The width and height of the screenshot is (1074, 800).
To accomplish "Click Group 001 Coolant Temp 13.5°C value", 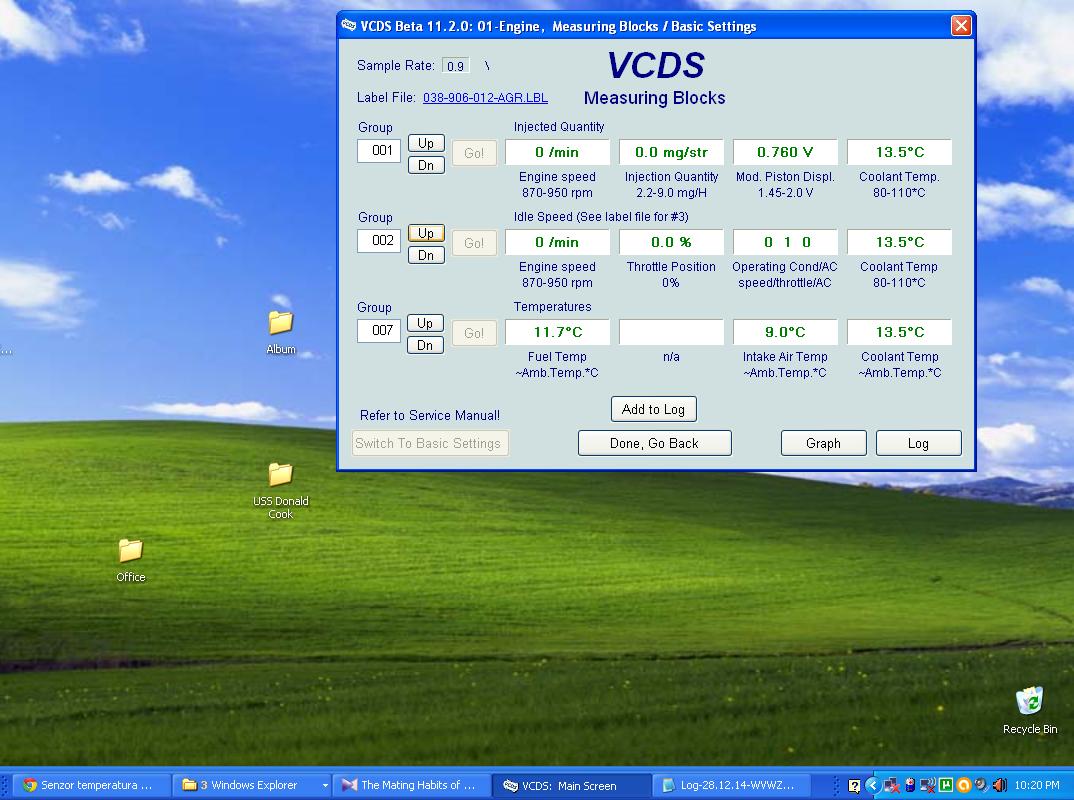I will [899, 152].
